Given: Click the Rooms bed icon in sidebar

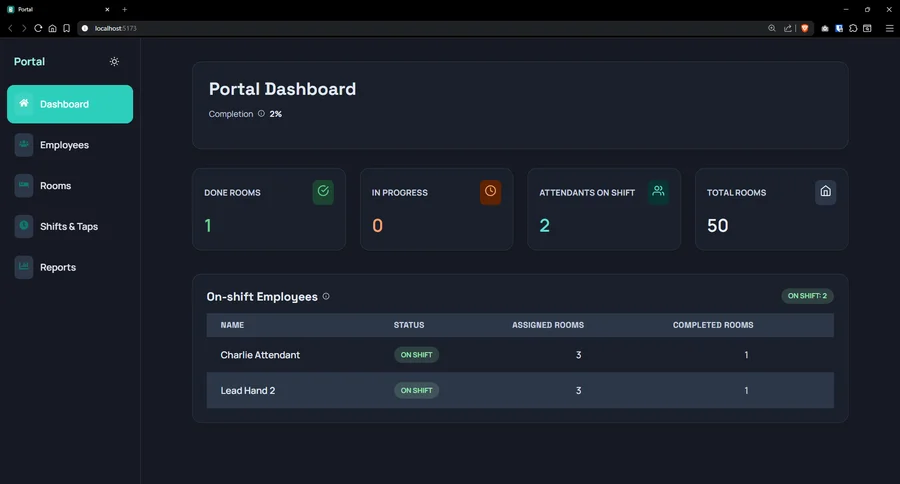Looking at the screenshot, I should 24,185.
